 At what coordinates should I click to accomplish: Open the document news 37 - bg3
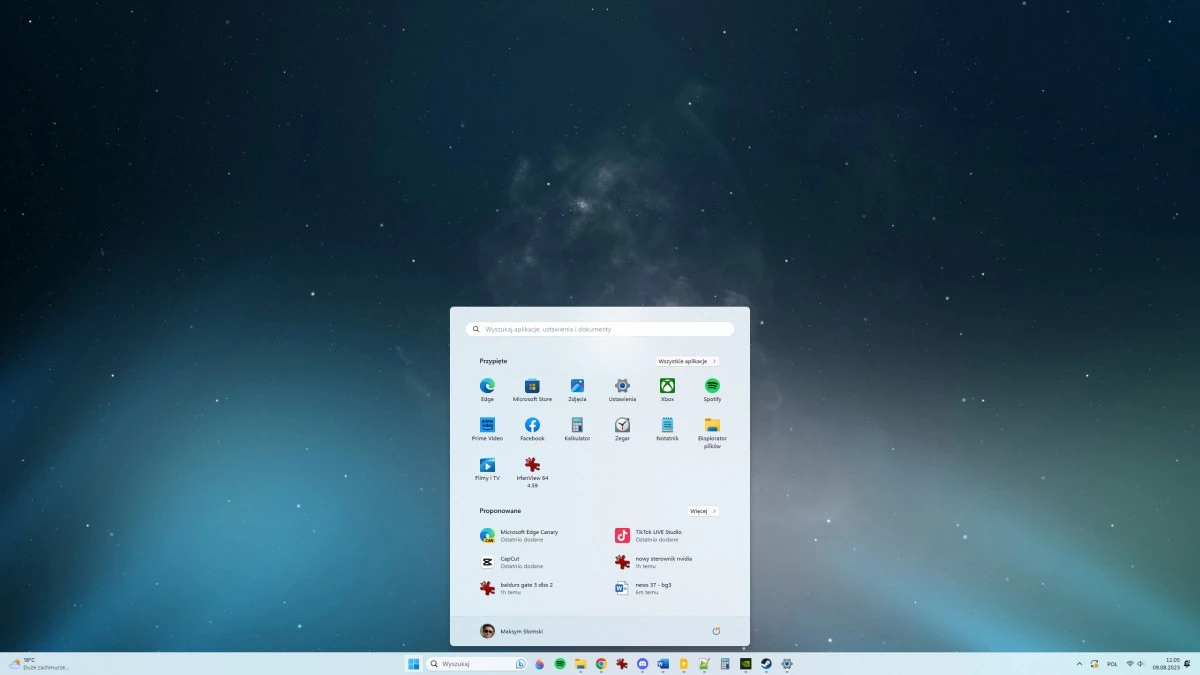[655, 588]
